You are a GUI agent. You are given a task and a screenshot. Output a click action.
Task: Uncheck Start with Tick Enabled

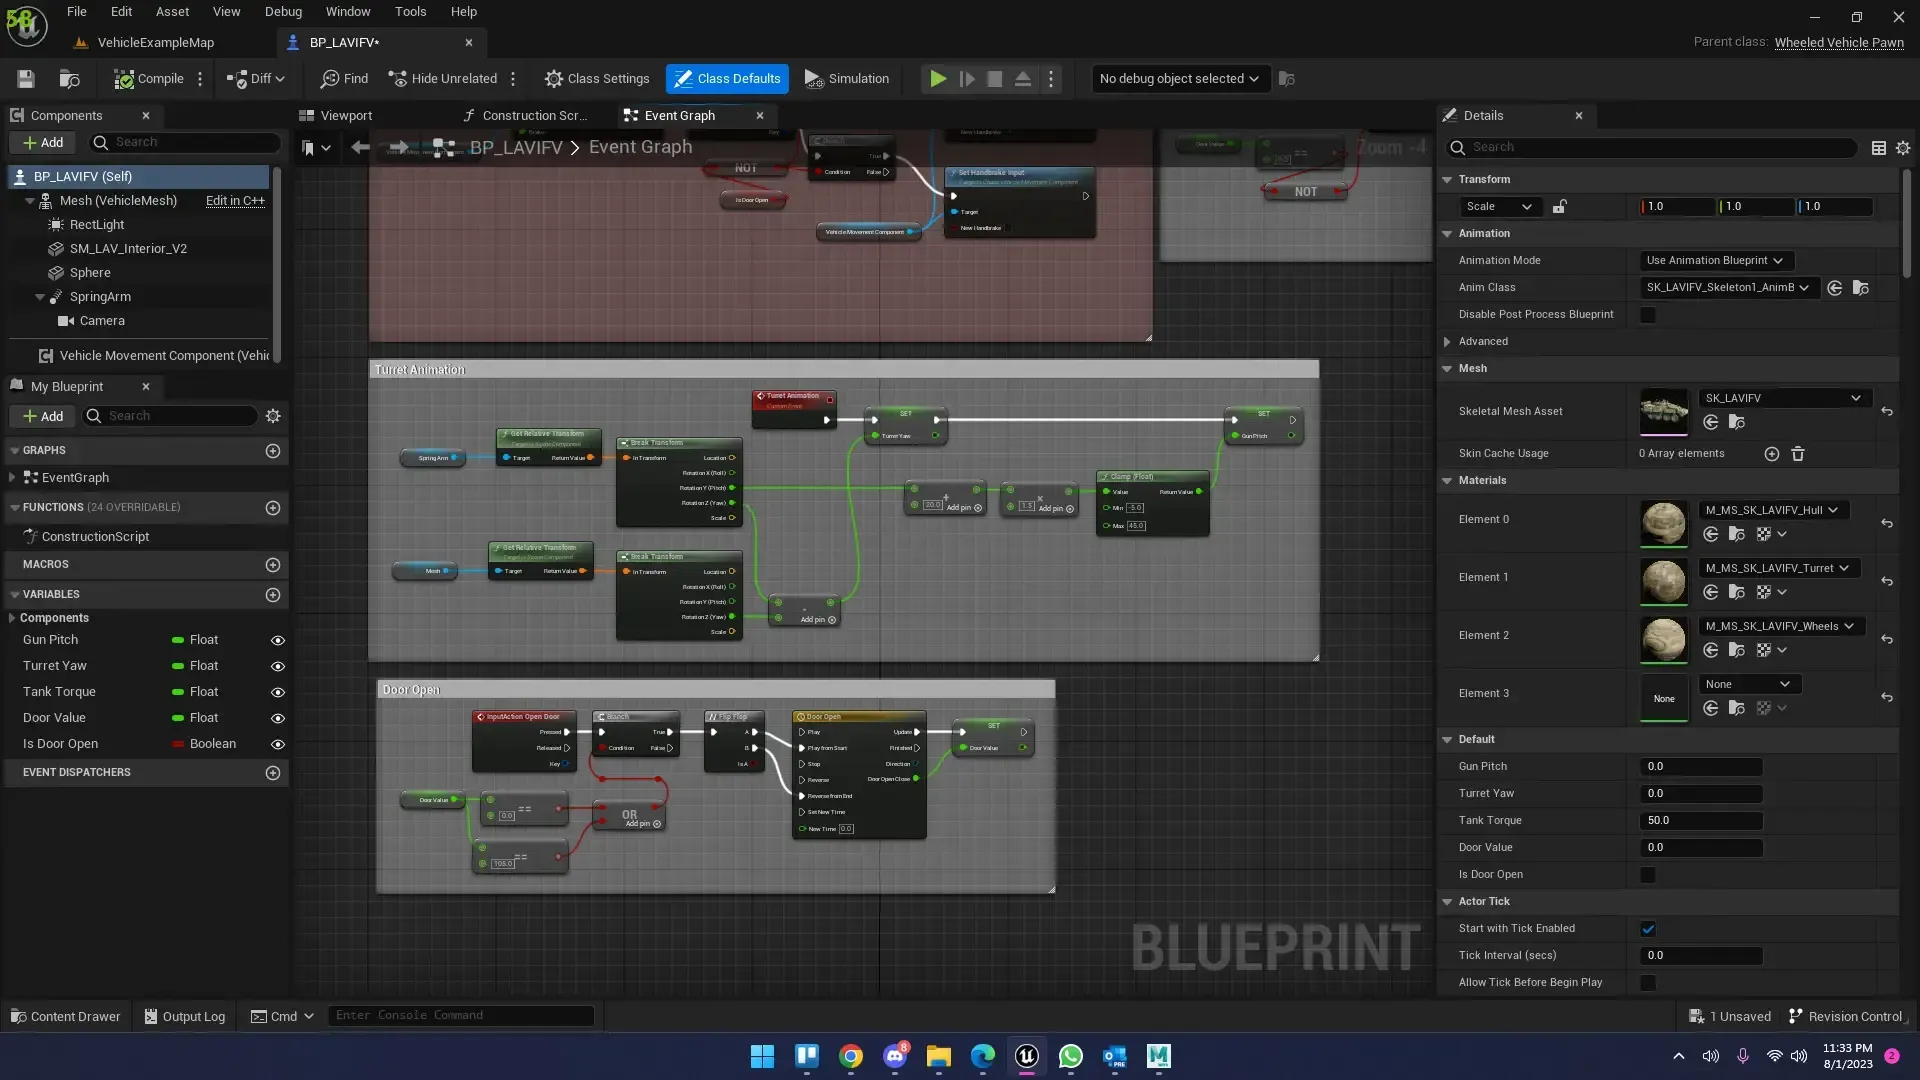(x=1647, y=929)
